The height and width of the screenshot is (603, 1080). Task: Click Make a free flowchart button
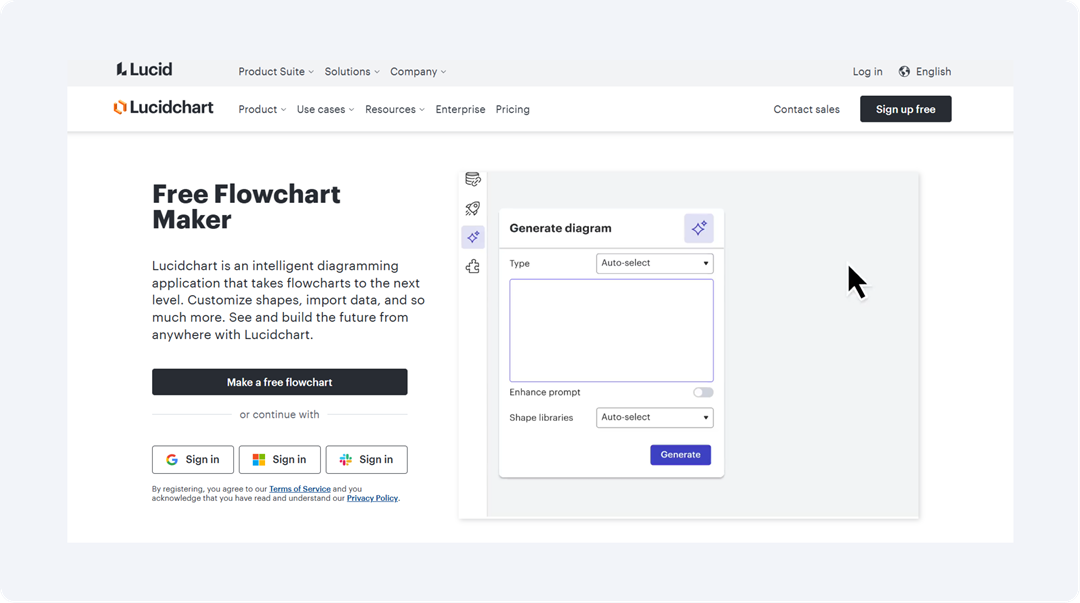280,382
